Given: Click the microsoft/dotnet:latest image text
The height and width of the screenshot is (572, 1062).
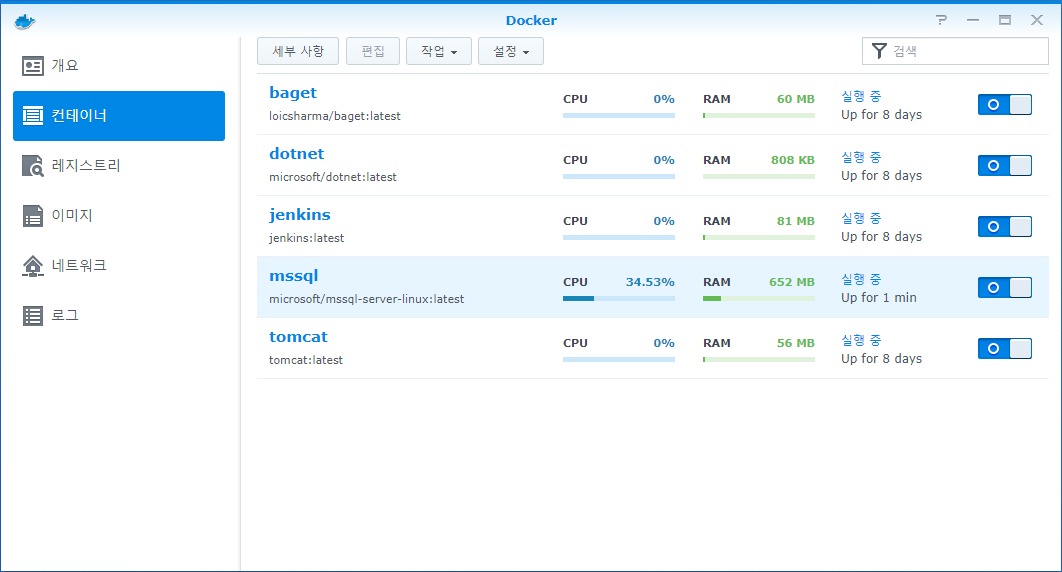Looking at the screenshot, I should 333,177.
